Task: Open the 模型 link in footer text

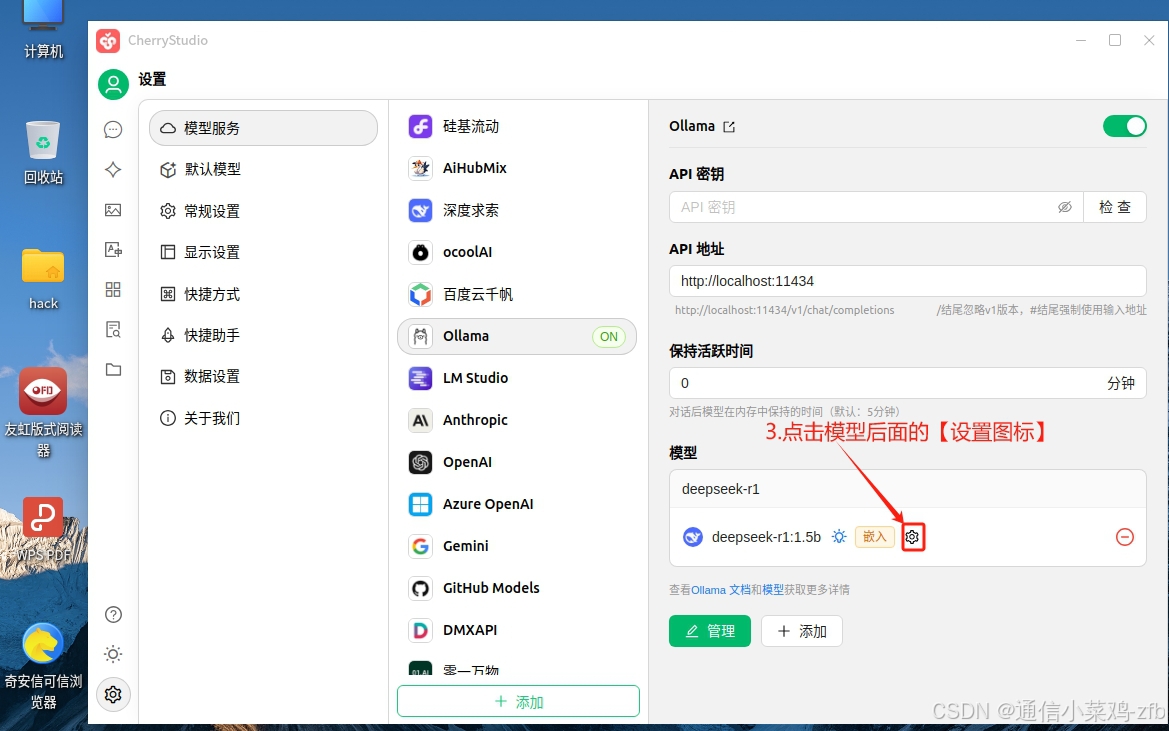Action: [772, 589]
